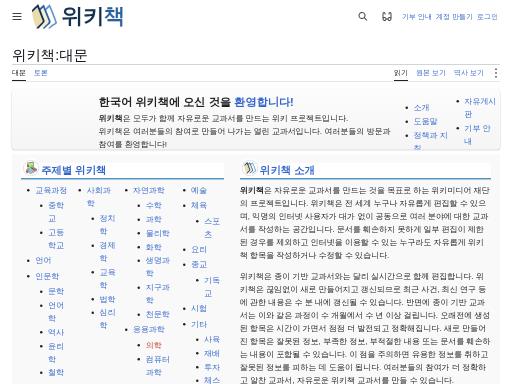The height and width of the screenshot is (384, 512).
Task: Open the 응용과학 category link
Action: (149, 329)
